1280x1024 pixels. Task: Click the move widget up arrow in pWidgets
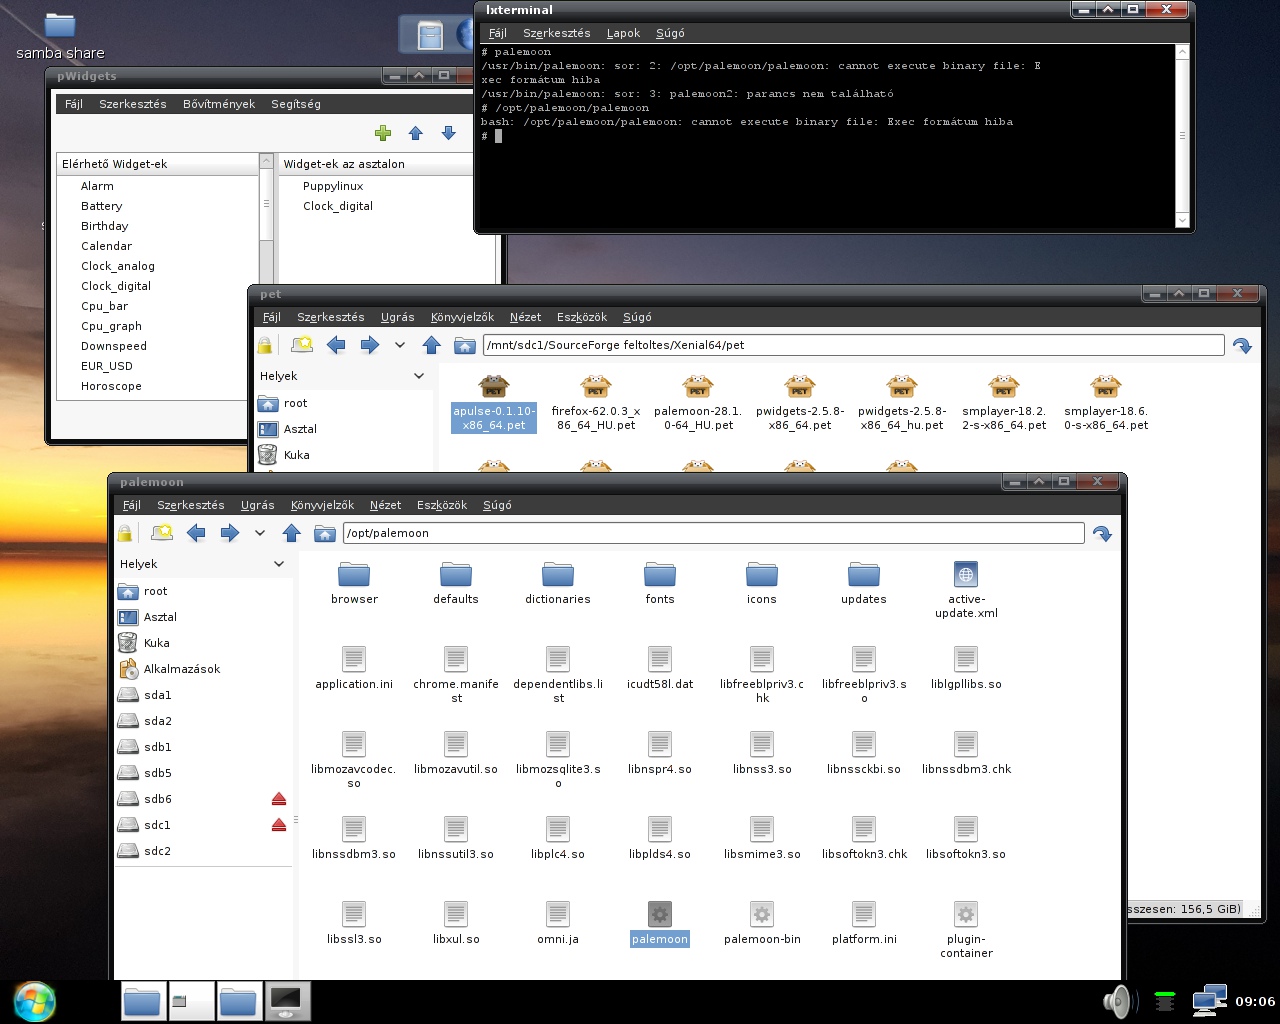coord(416,133)
